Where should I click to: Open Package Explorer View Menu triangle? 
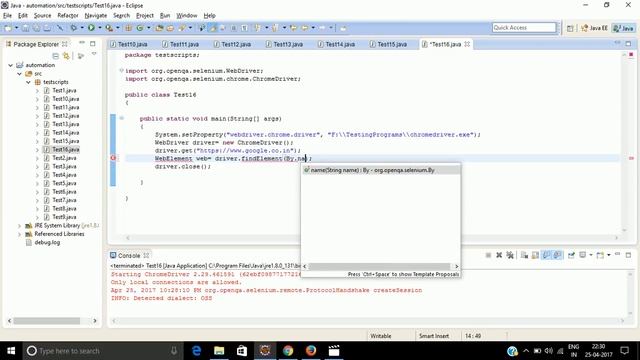94,54
